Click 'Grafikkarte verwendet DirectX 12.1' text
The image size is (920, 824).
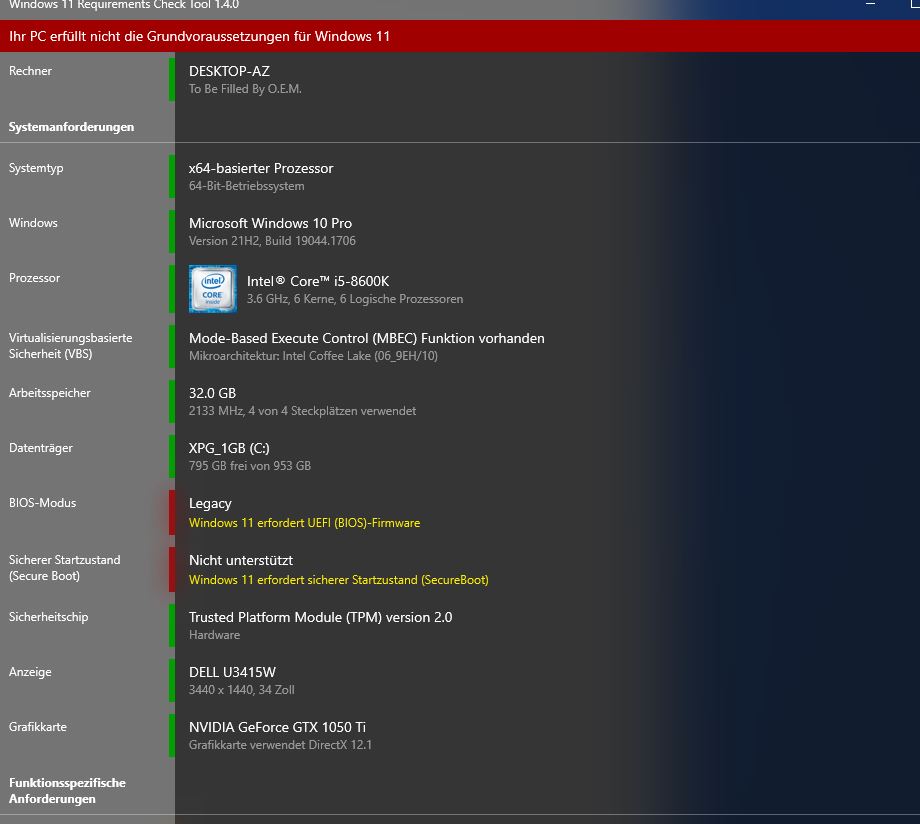click(280, 745)
